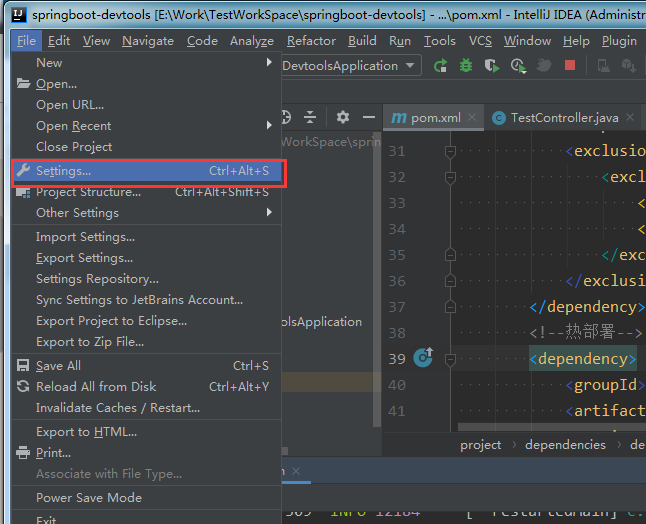Click the dependencies breadcrumb

tap(565, 445)
